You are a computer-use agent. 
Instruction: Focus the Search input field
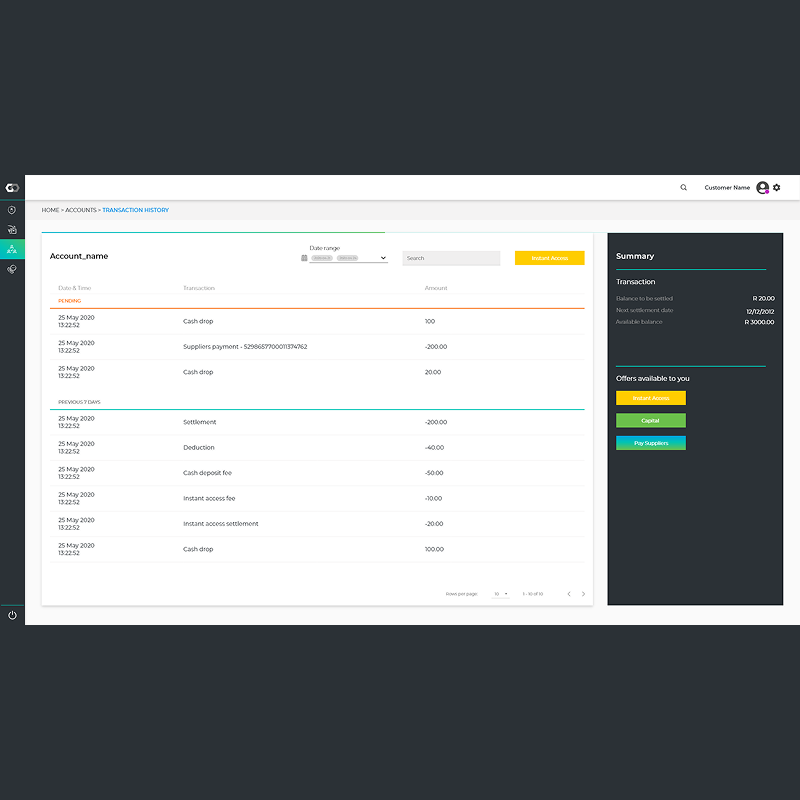point(451,258)
